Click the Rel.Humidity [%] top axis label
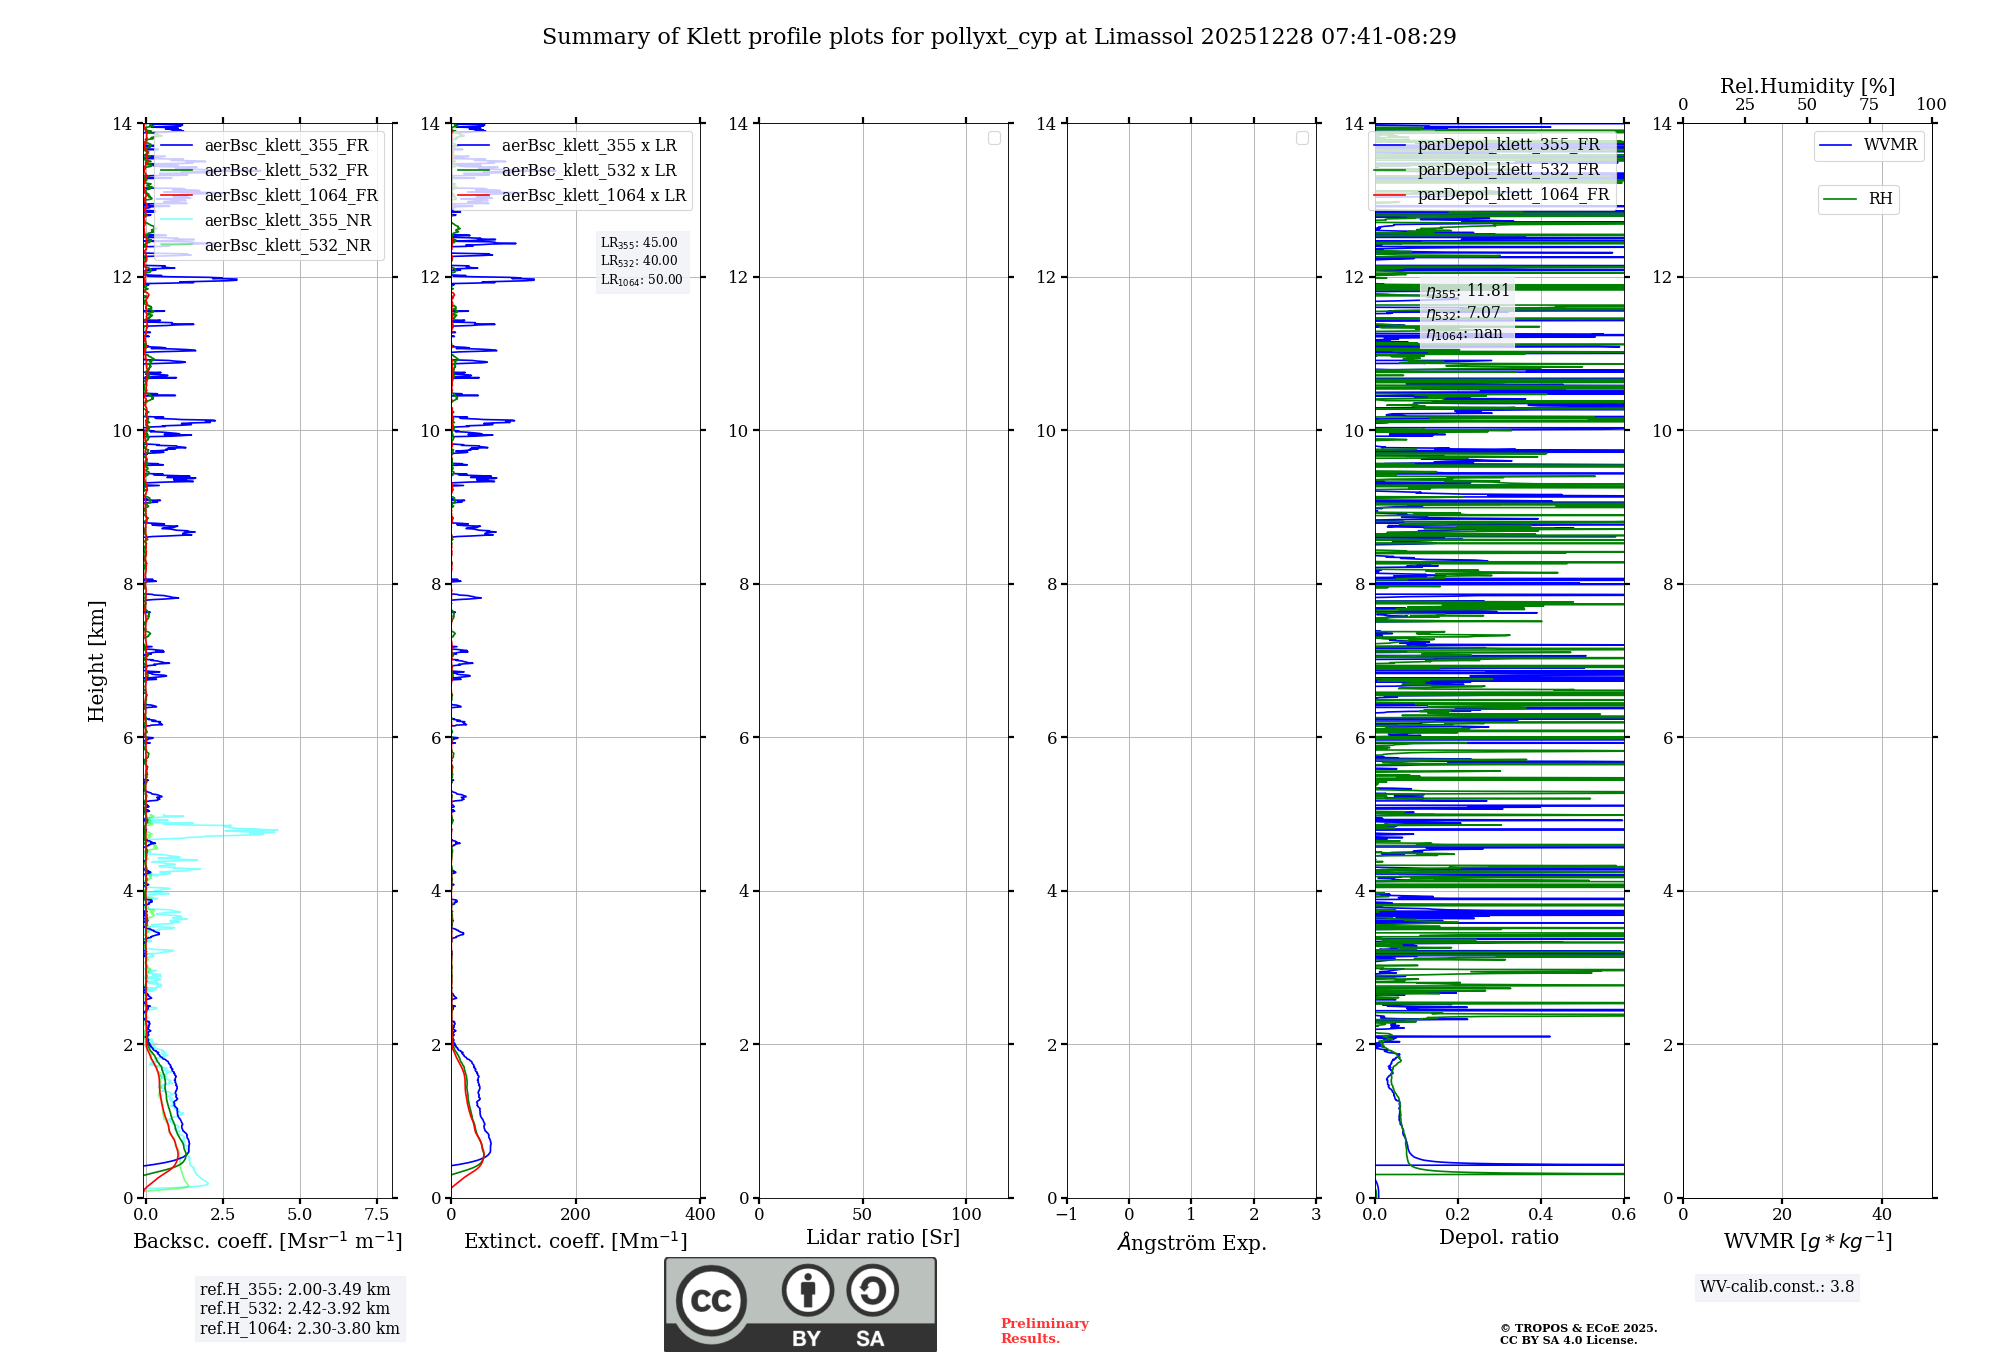 coord(1807,86)
